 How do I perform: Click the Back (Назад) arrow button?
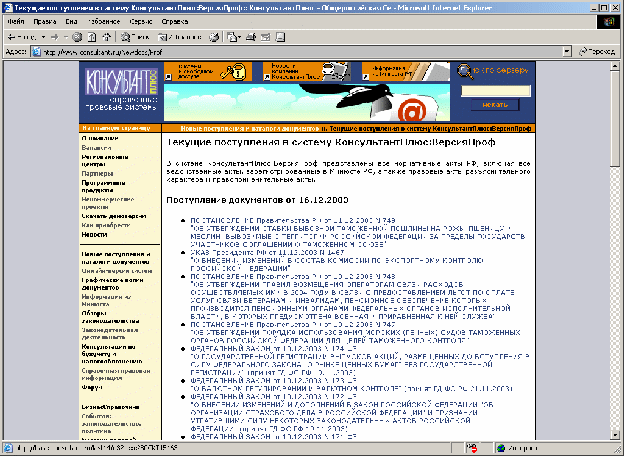pyautogui.click(x=22, y=37)
